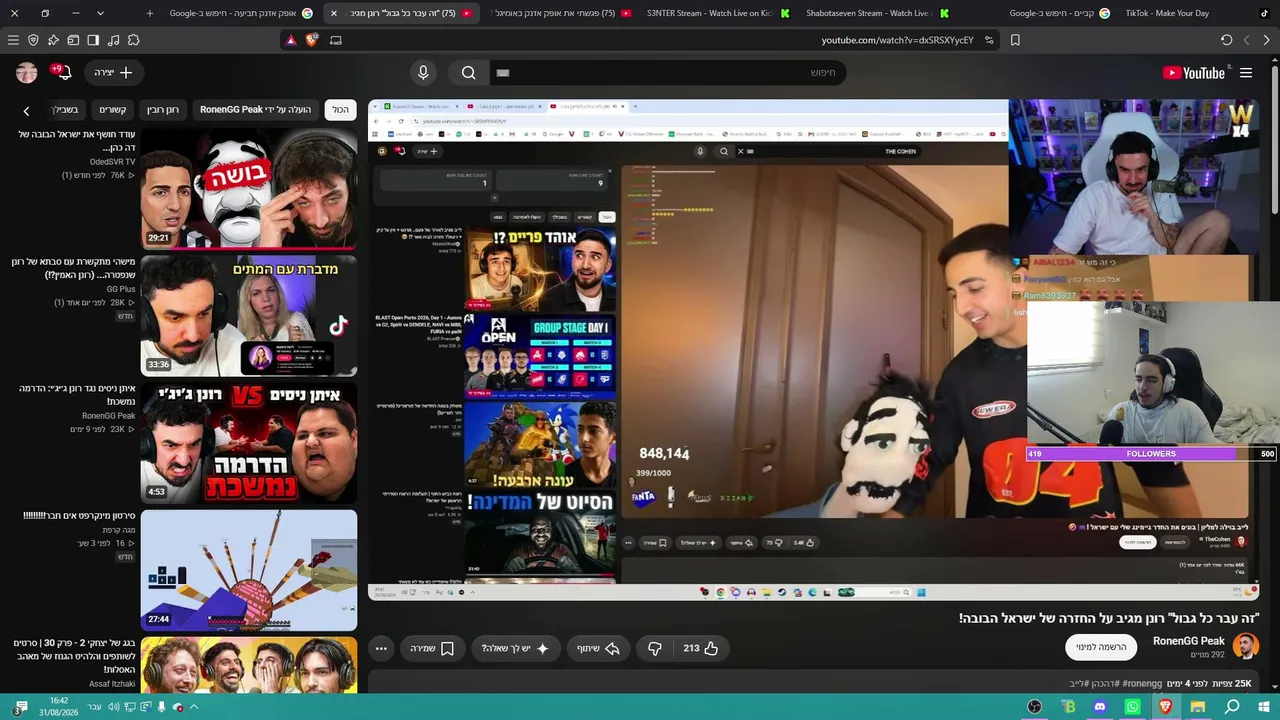Dislike the current video
The image size is (1280, 720).
(x=655, y=648)
